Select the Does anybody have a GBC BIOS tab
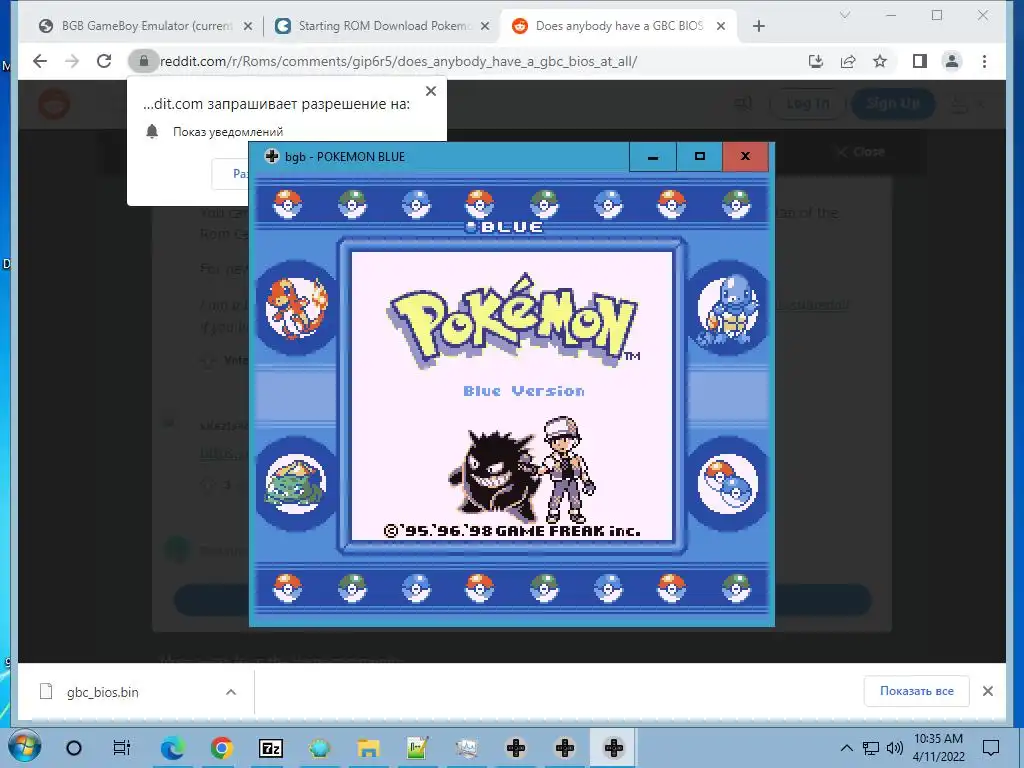1024x768 pixels. tap(618, 26)
